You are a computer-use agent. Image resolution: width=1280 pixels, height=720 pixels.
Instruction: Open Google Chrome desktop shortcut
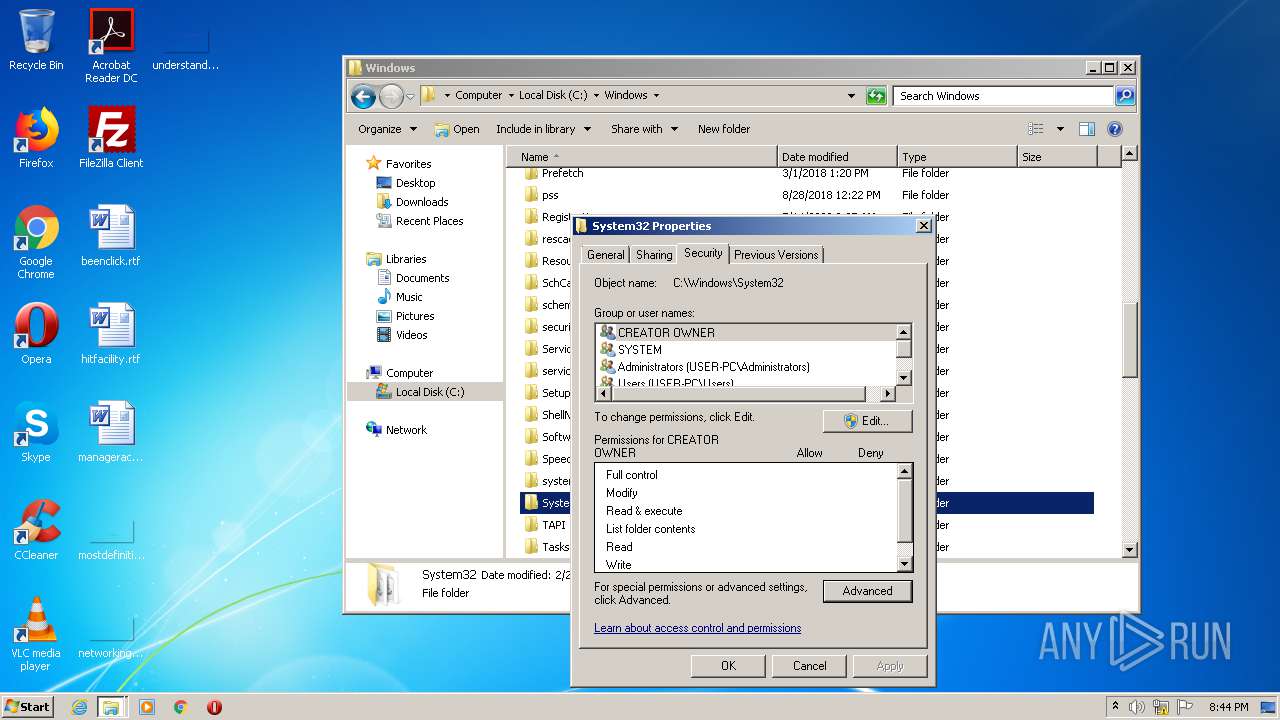pos(36,243)
